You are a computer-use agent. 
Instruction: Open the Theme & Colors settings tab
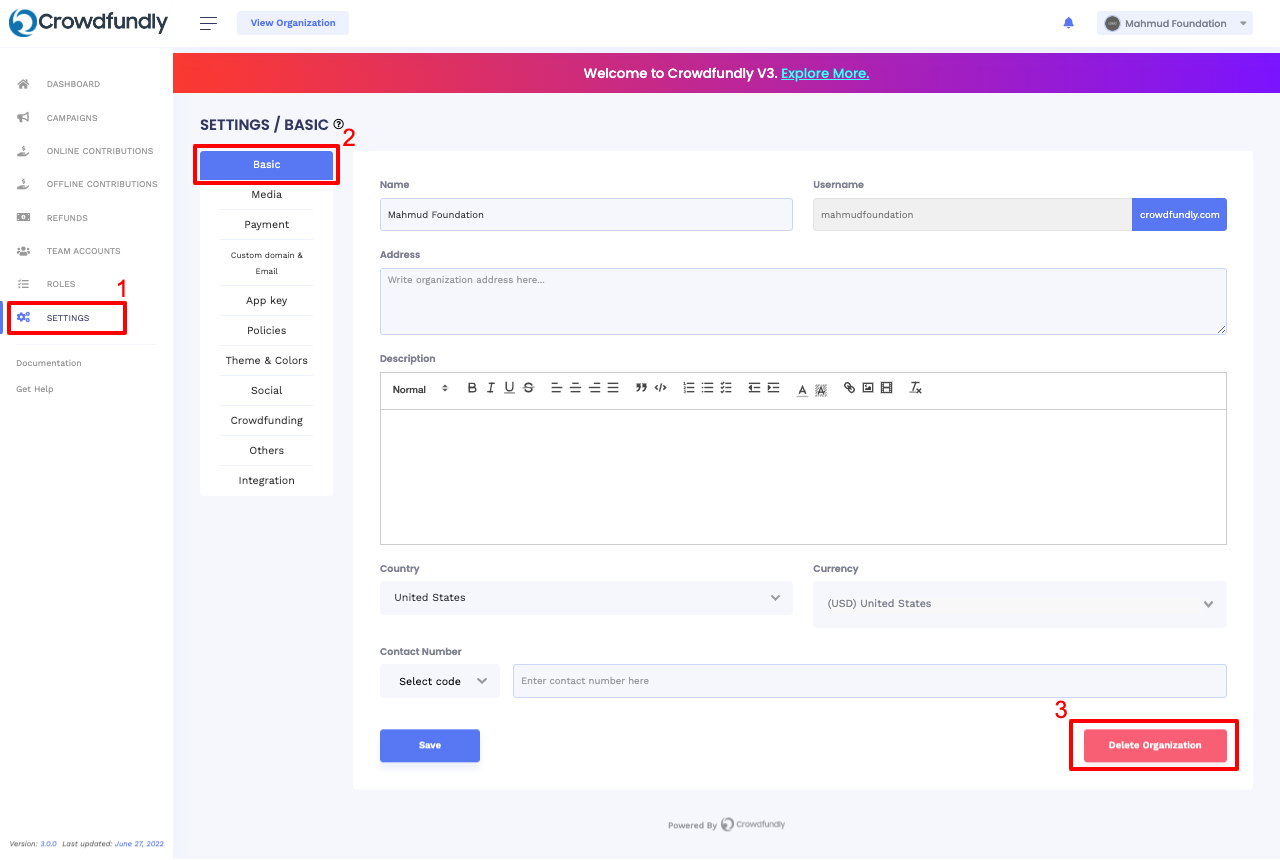click(x=266, y=361)
